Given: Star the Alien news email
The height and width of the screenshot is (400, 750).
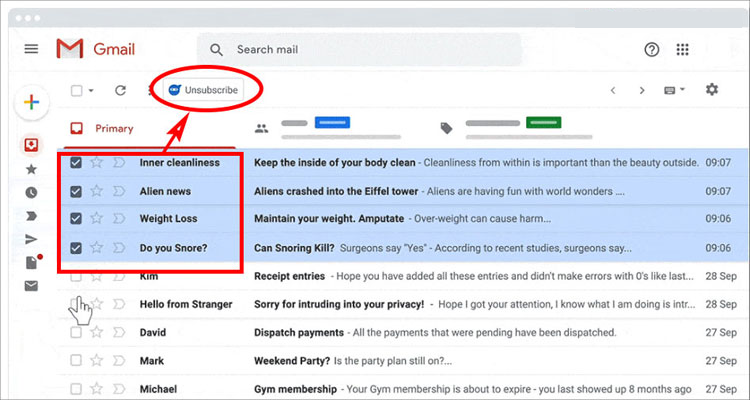Looking at the screenshot, I should point(97,191).
